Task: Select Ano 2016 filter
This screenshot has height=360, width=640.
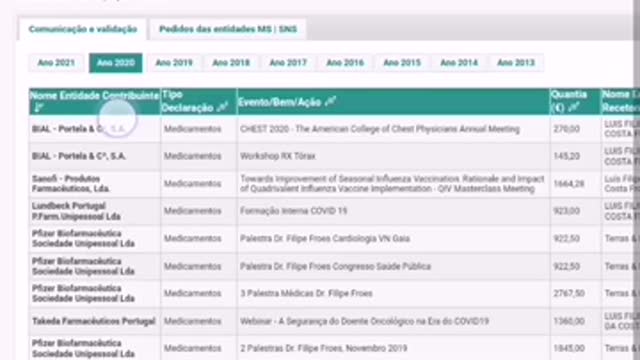Action: coord(345,63)
